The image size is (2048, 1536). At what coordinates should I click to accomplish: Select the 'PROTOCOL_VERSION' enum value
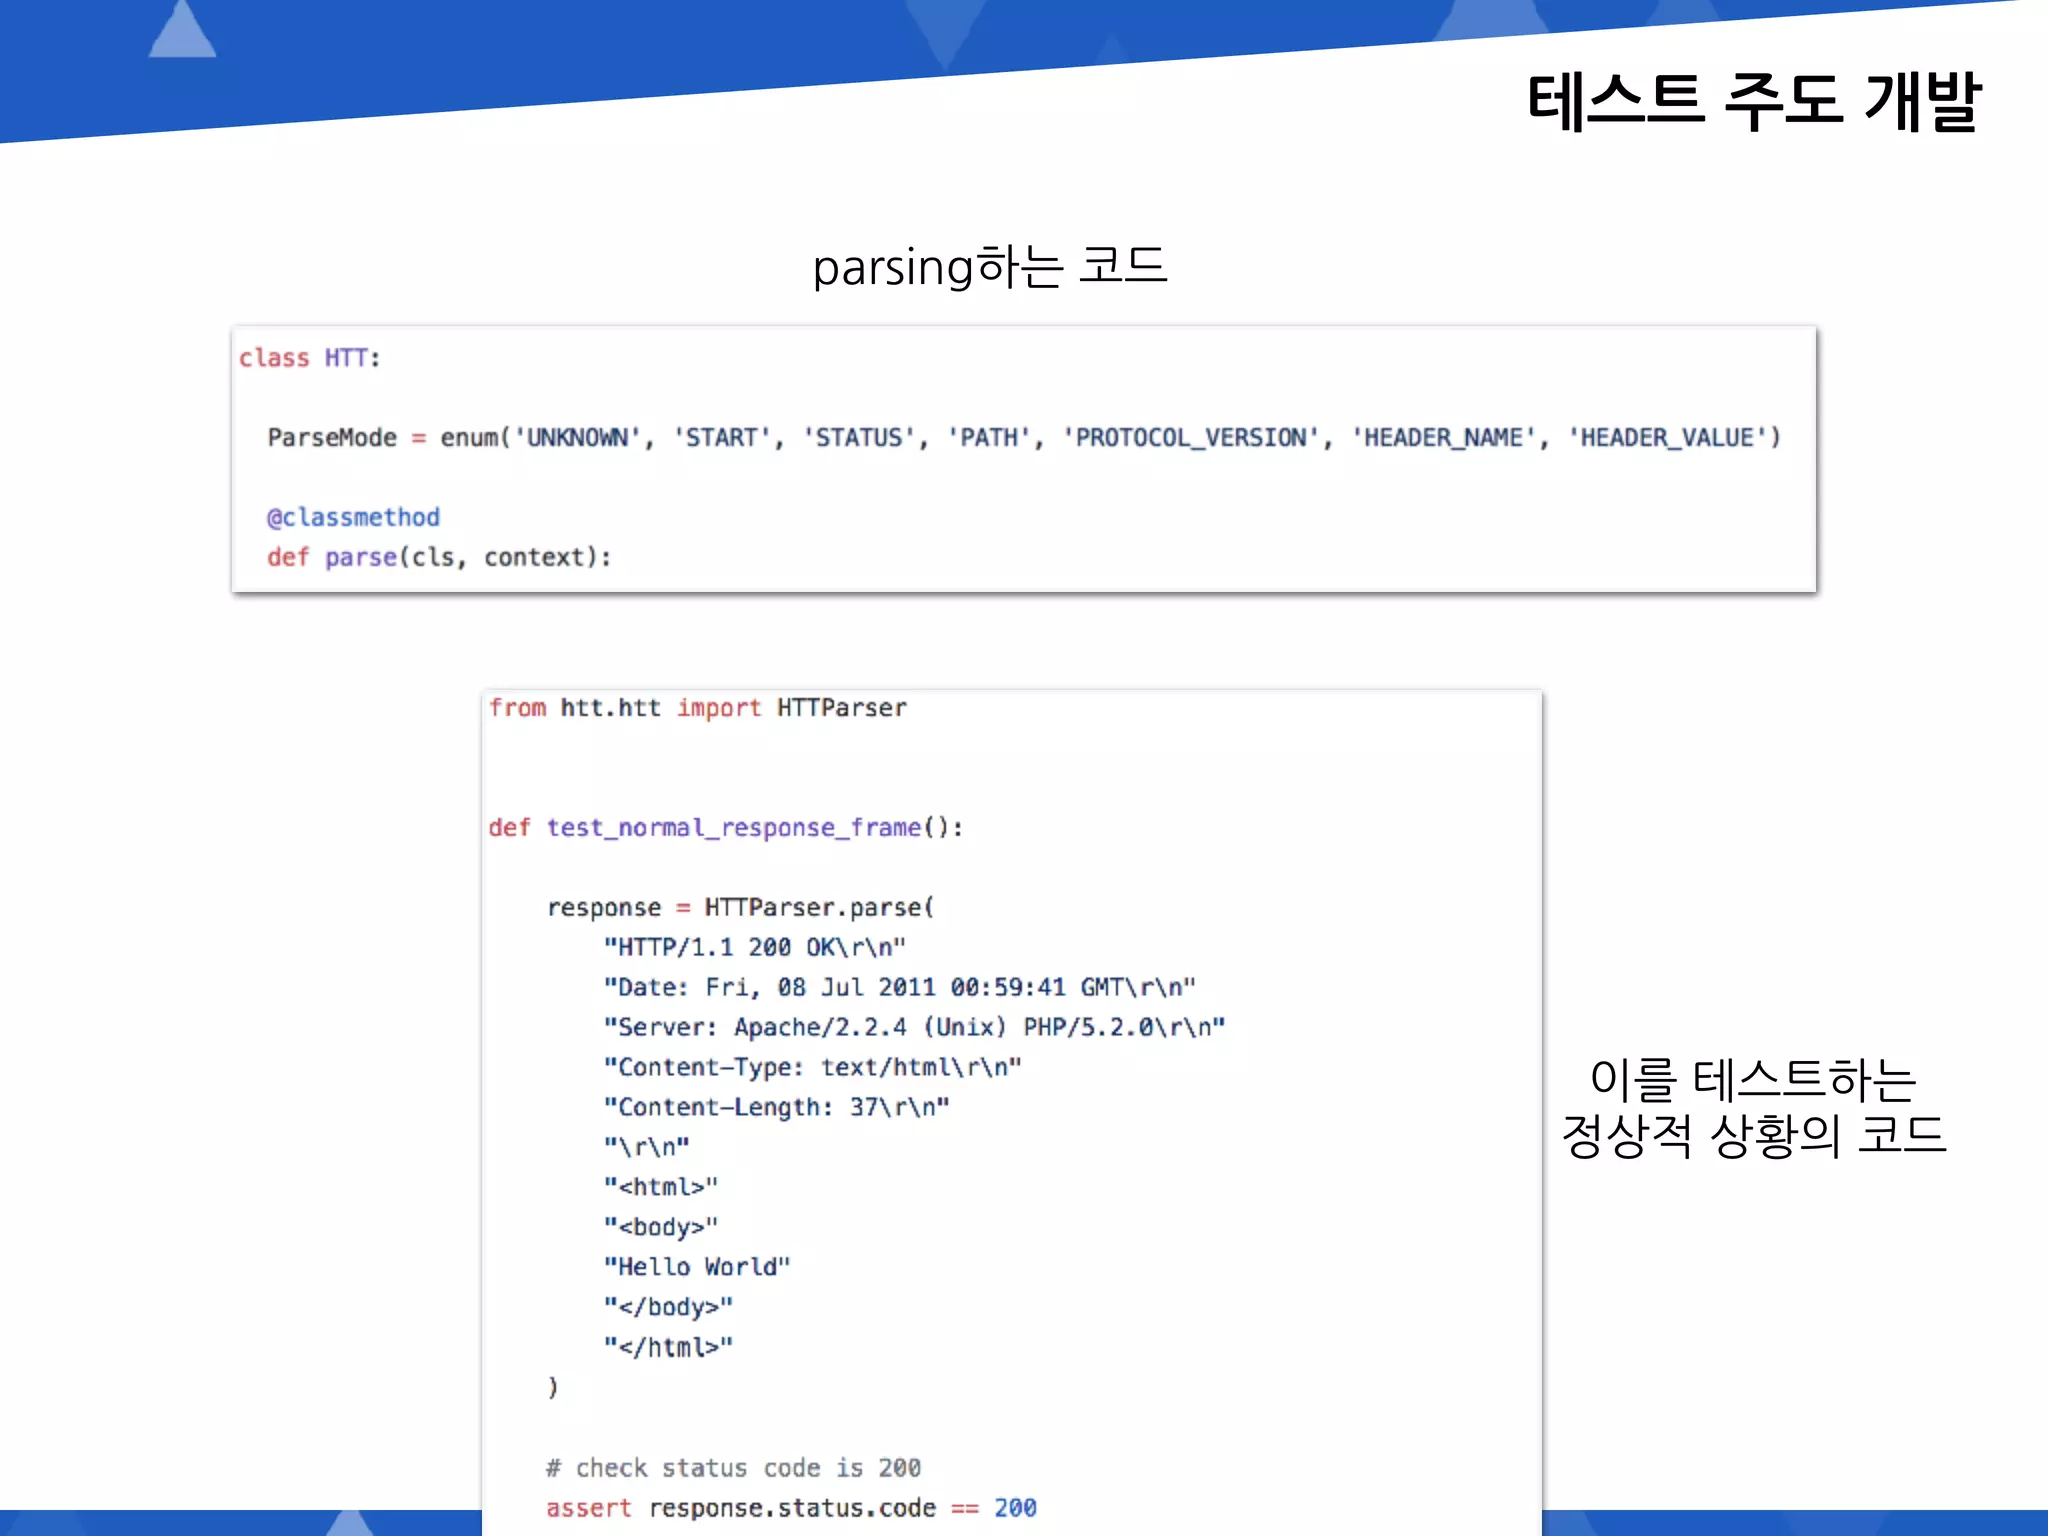pyautogui.click(x=1191, y=438)
